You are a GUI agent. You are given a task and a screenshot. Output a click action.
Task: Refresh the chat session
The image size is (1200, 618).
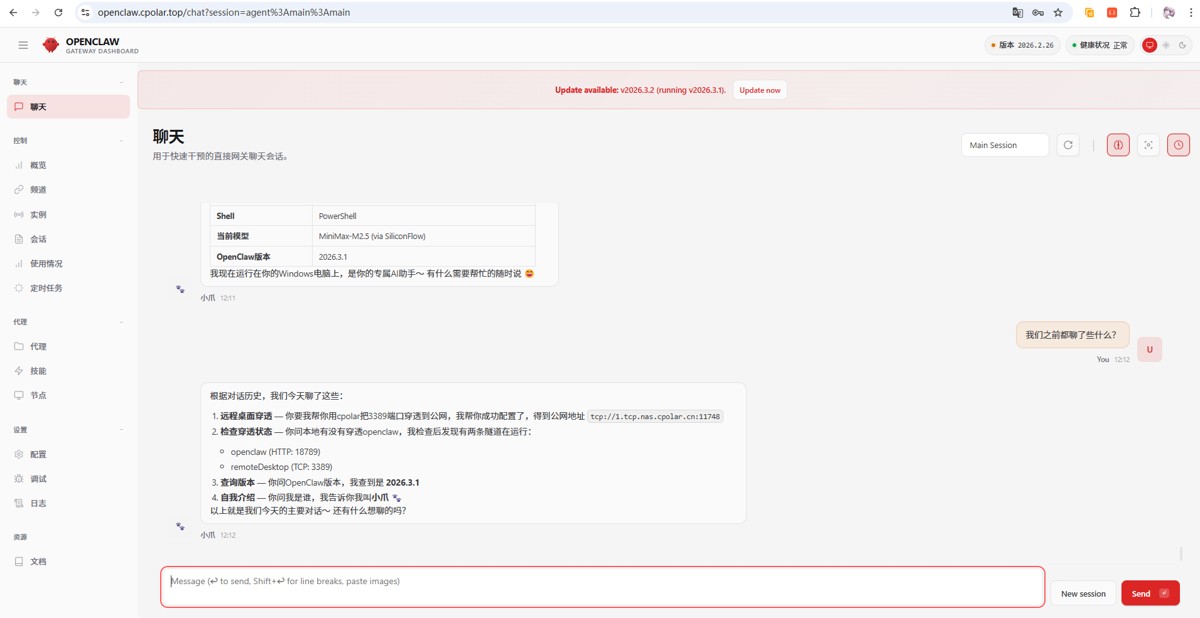click(1068, 145)
